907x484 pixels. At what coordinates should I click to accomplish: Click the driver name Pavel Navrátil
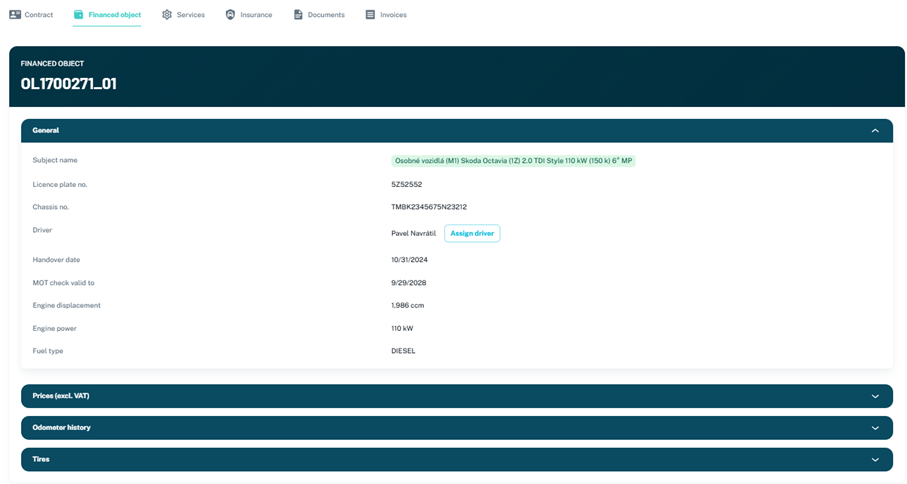(413, 234)
